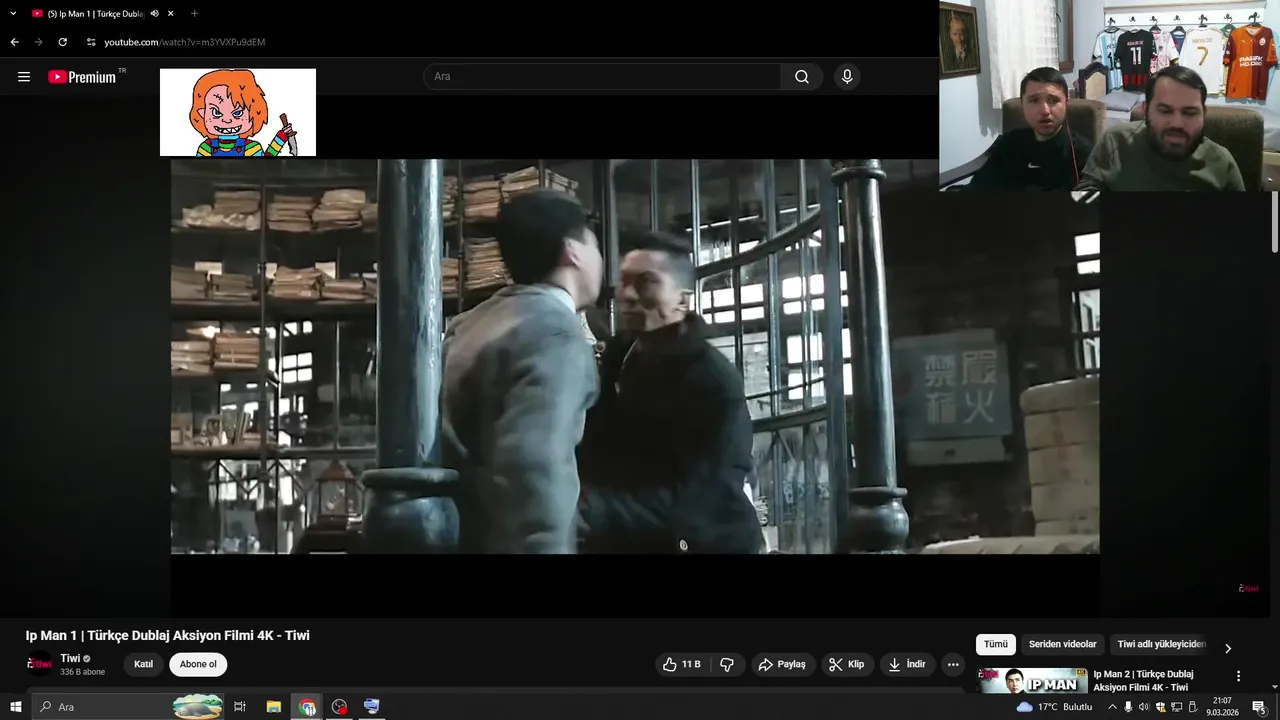The width and height of the screenshot is (1280, 720).
Task: Download video with İndir button
Action: [907, 664]
